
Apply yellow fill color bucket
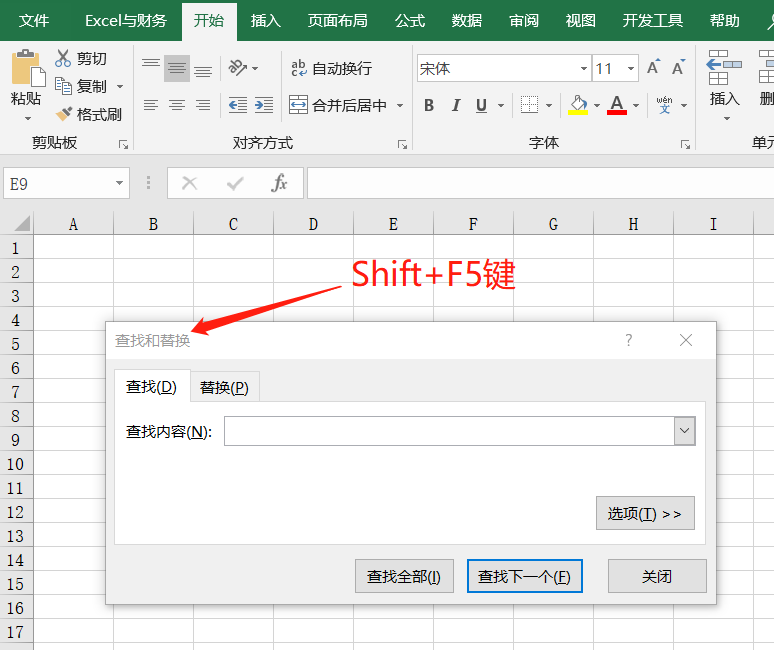pyautogui.click(x=578, y=105)
